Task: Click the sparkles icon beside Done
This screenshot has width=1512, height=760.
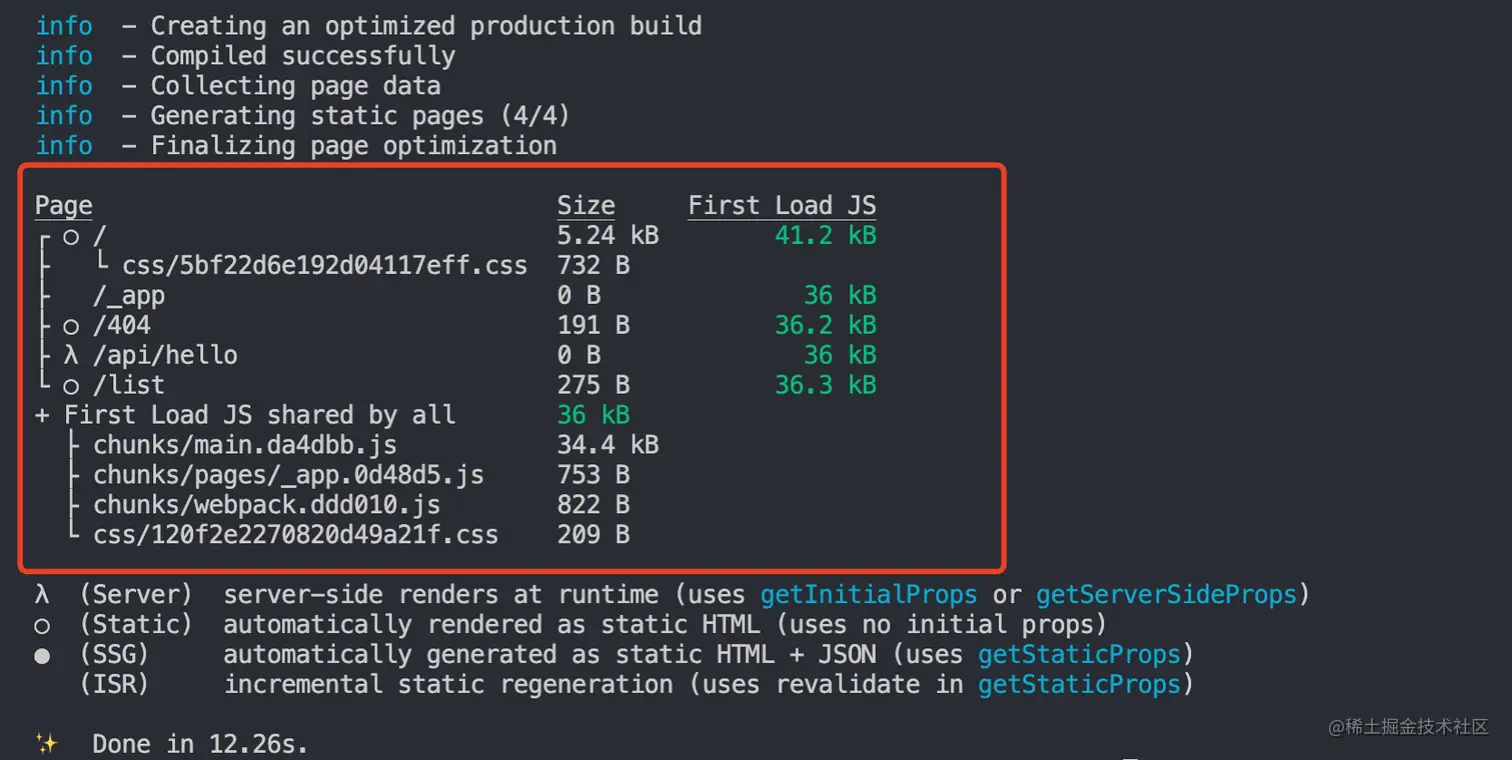Action: click(46, 743)
